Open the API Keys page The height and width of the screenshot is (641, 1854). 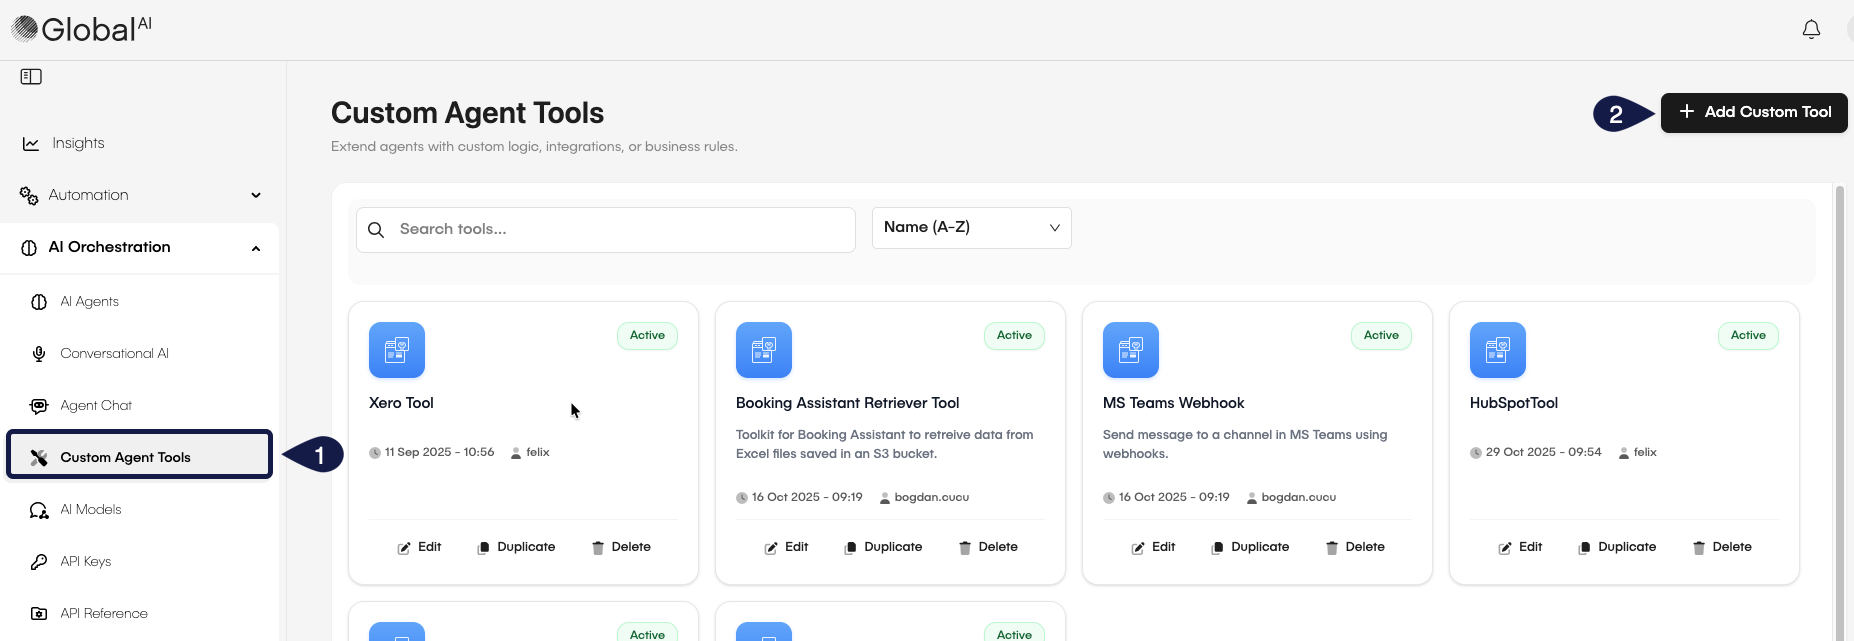85,562
